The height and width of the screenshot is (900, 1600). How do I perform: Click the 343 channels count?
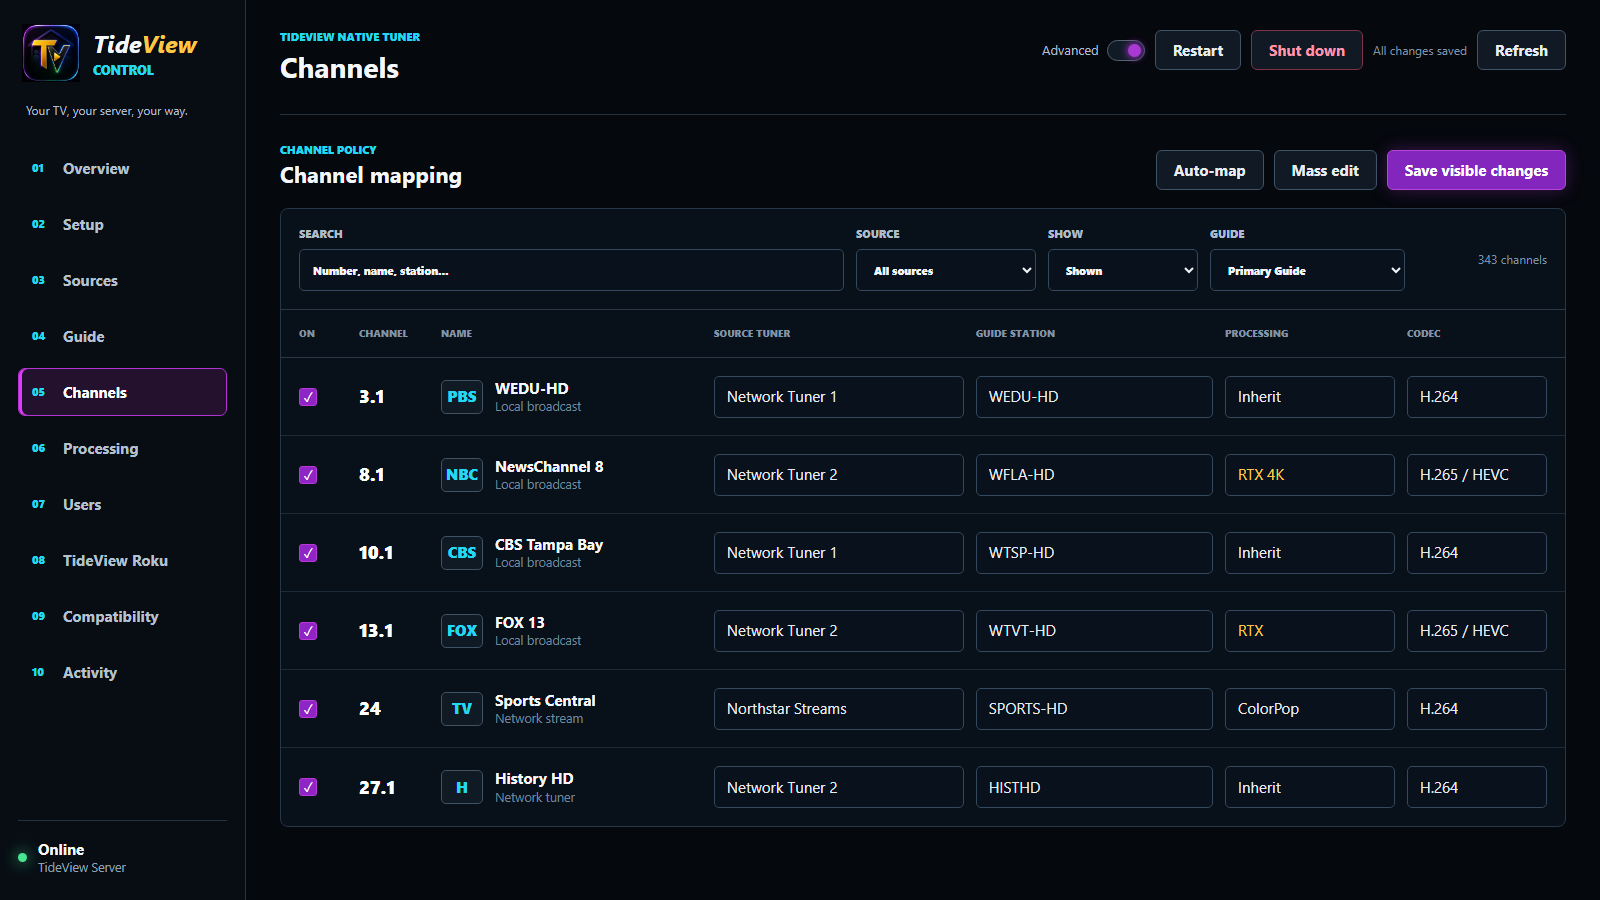1512,260
